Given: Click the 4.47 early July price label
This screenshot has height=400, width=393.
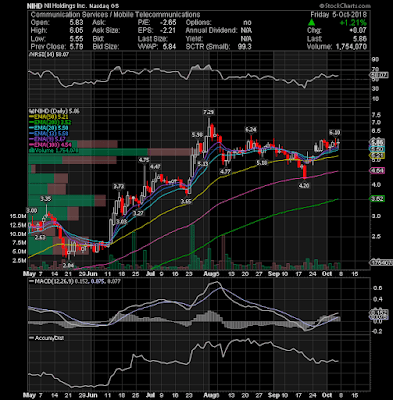Looking at the screenshot, I should pos(155,166).
